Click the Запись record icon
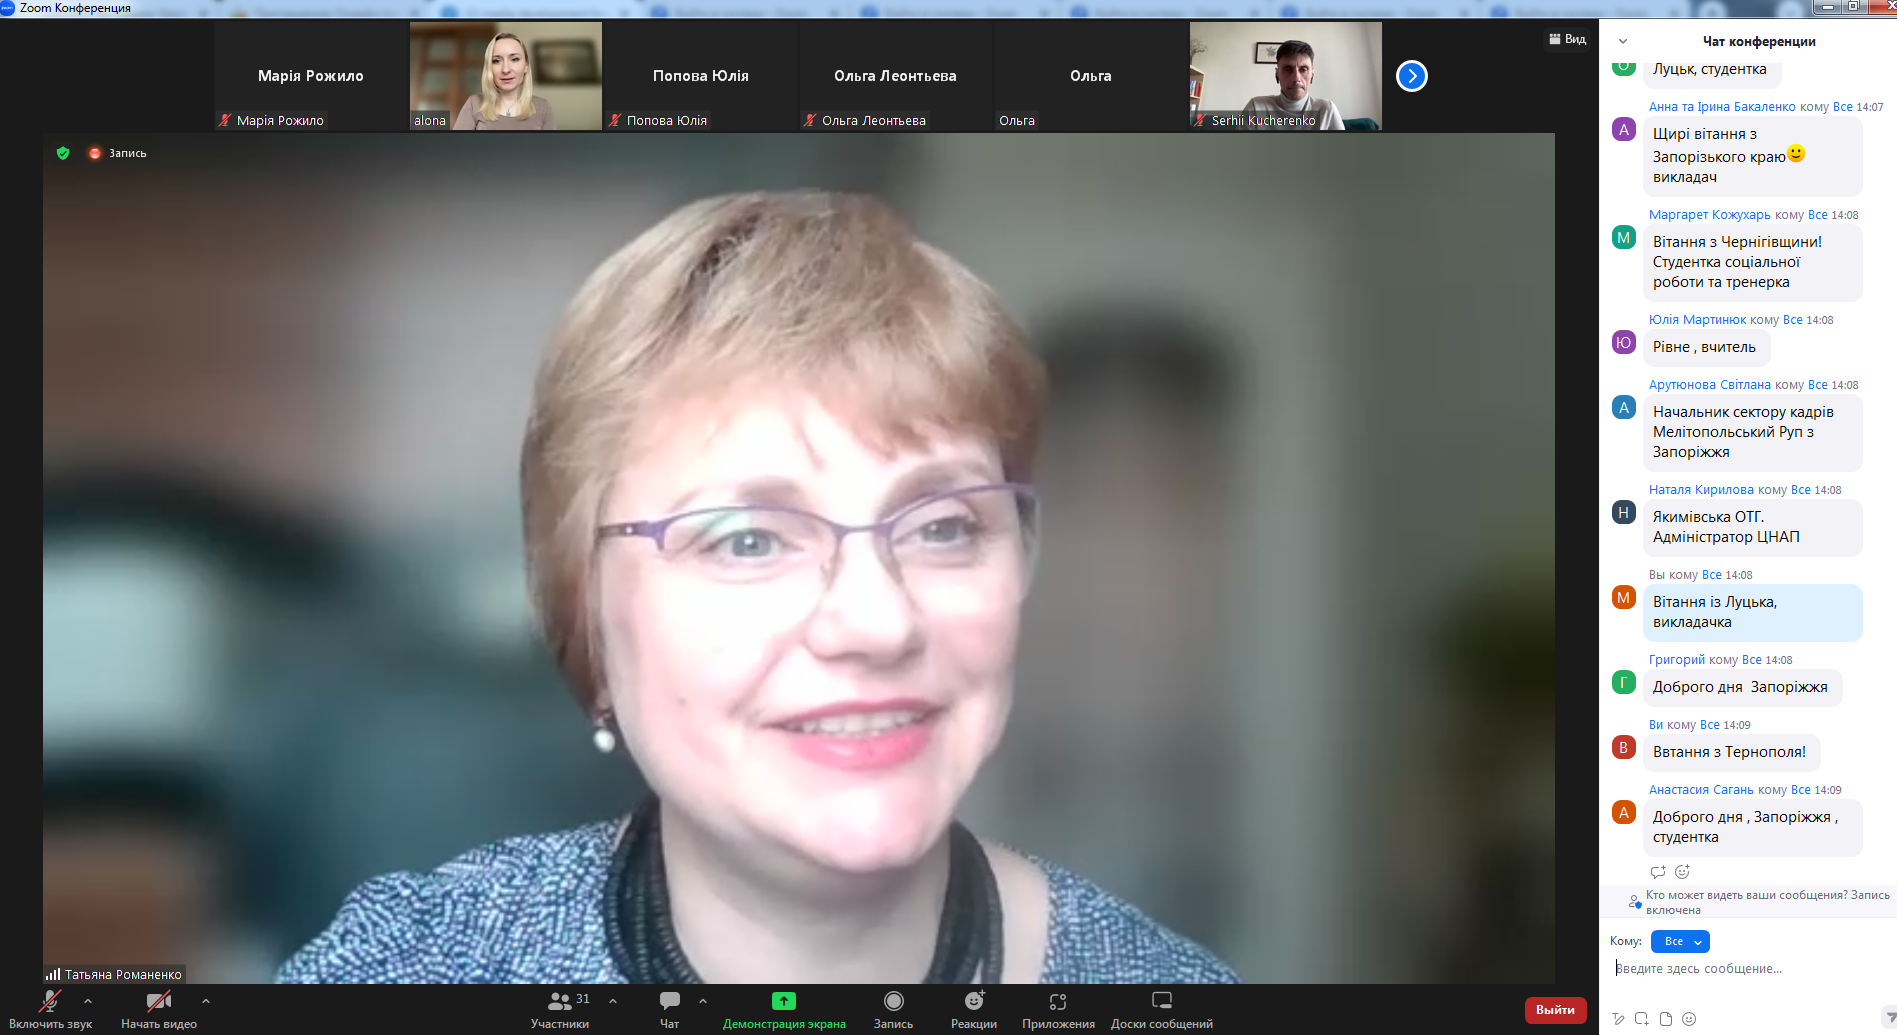Viewport: 1897px width, 1035px height. point(893,1008)
